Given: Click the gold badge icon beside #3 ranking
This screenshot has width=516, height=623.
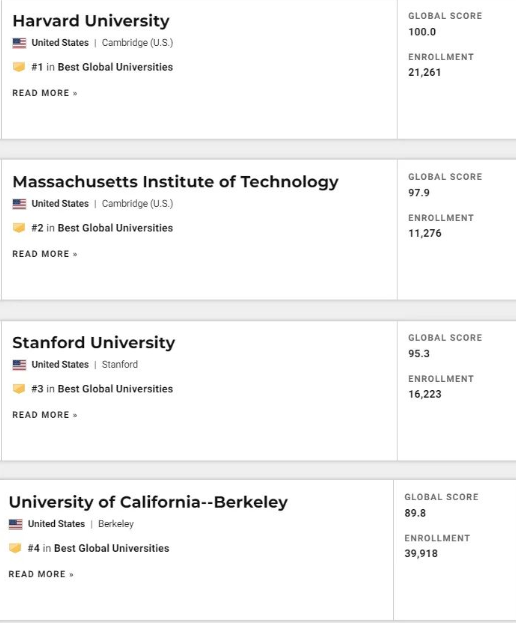Looking at the screenshot, I should click(19, 389).
